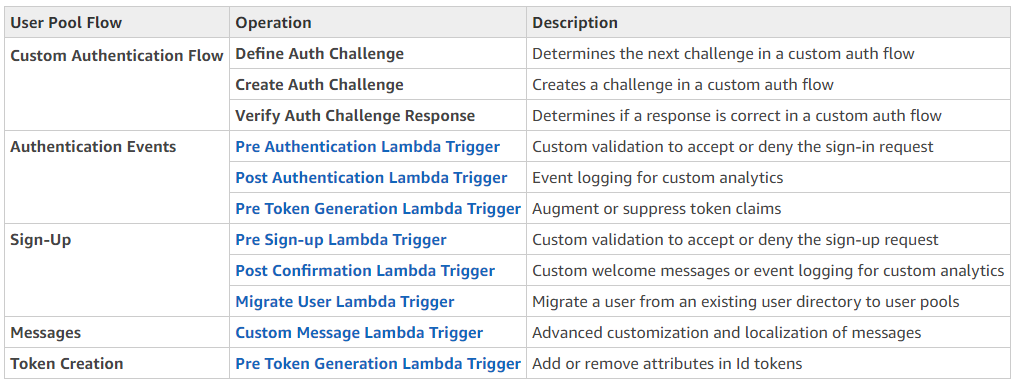Click the Token Creation row label

coord(67,364)
